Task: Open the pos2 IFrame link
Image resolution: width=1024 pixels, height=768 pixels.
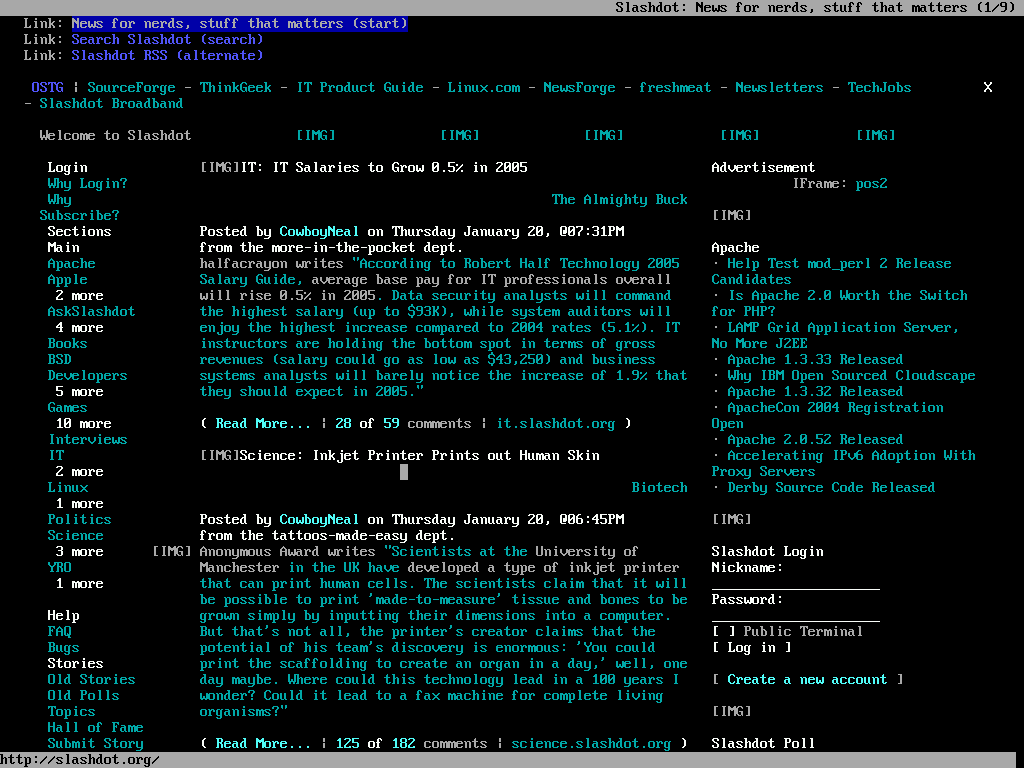Action: pos(871,184)
